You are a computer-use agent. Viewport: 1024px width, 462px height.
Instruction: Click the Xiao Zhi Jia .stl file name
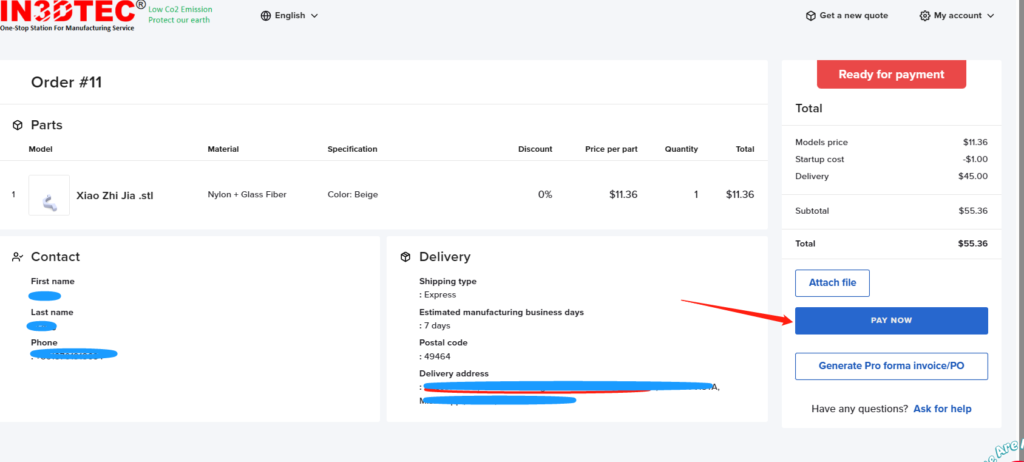[x=116, y=195]
